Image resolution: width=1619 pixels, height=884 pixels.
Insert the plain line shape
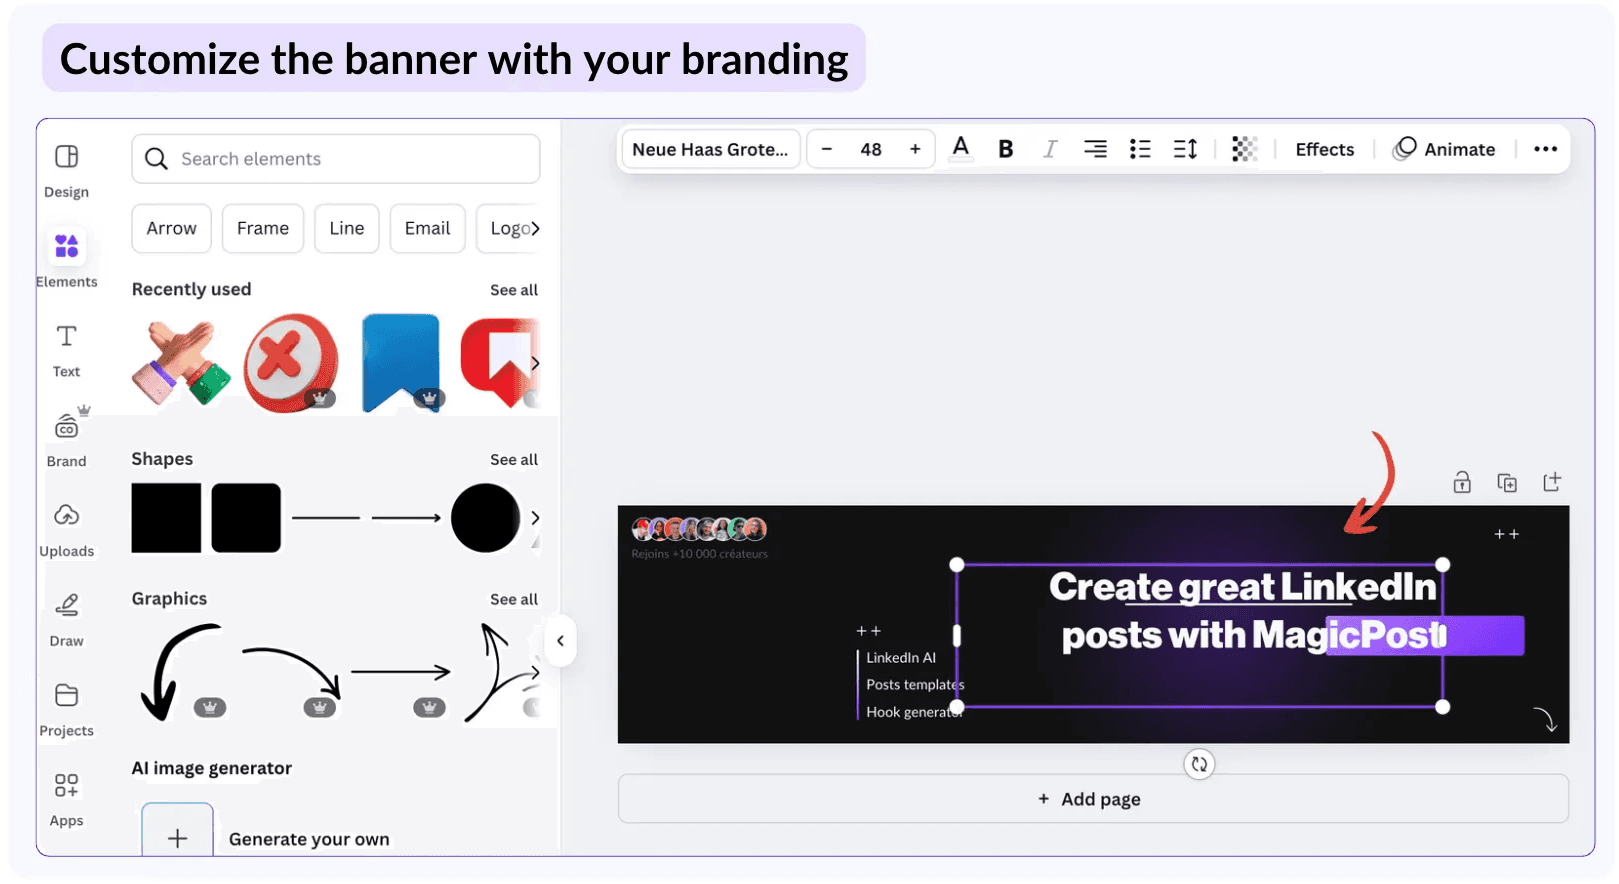326,518
